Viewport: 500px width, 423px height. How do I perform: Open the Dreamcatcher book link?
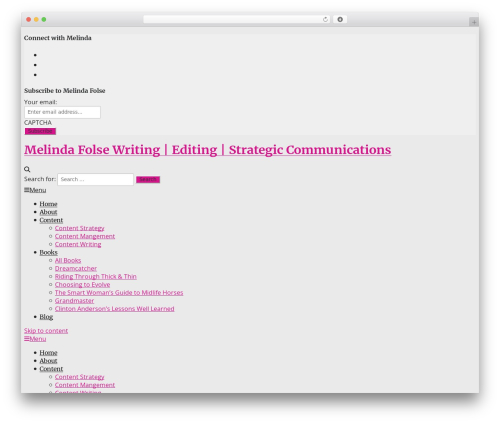click(x=76, y=268)
